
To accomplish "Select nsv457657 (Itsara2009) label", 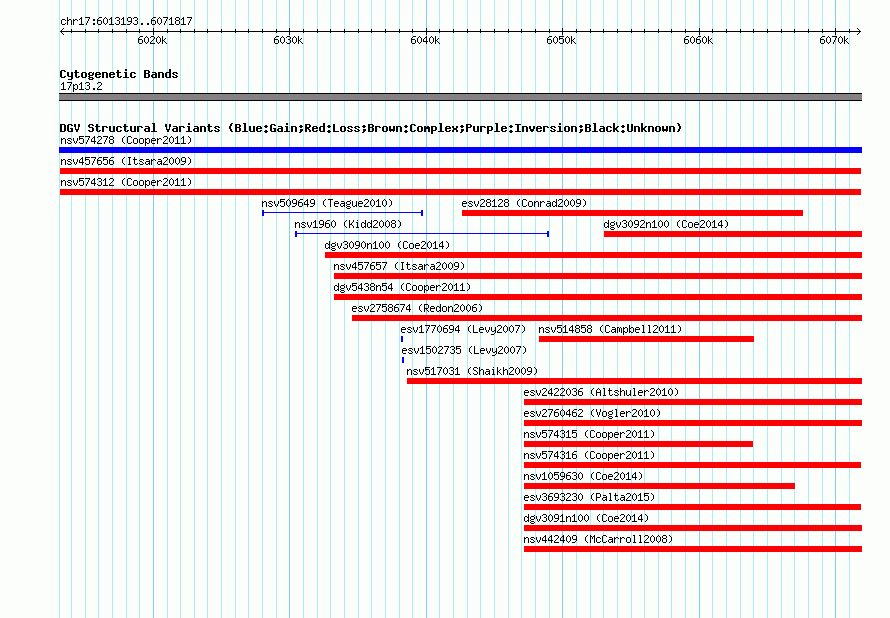I will [x=399, y=266].
